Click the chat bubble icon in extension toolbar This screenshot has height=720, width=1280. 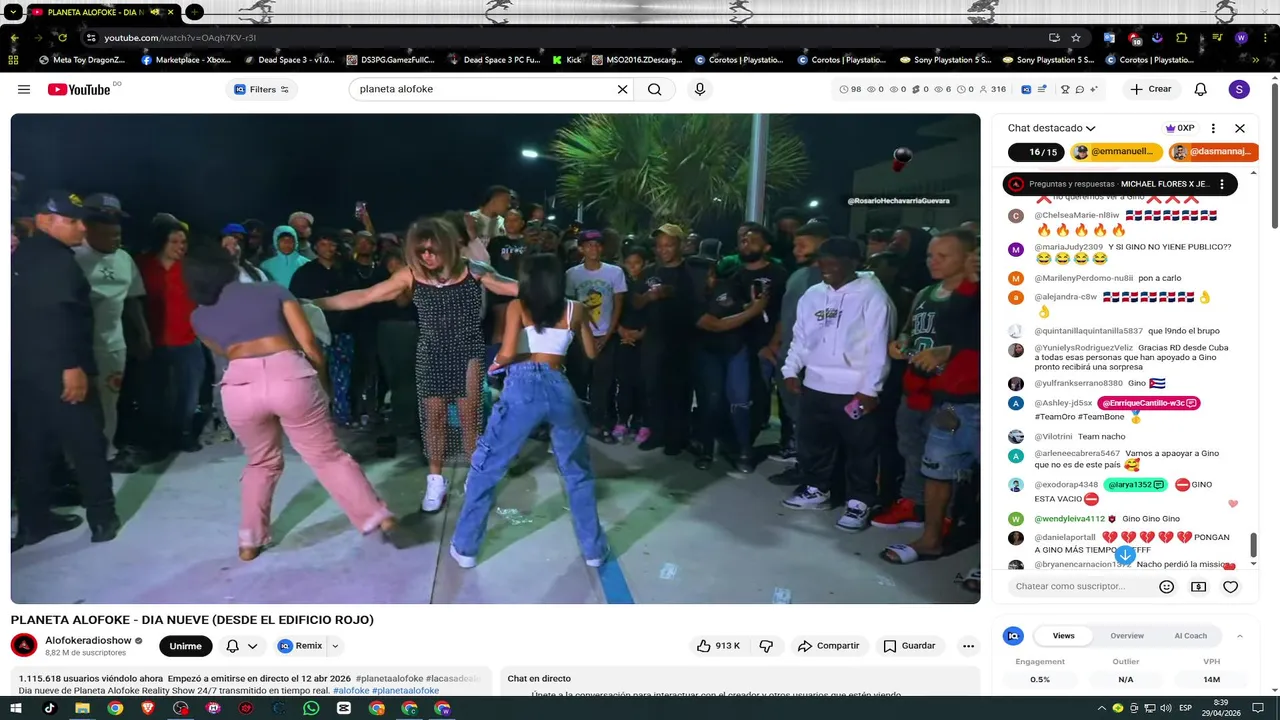click(x=1080, y=89)
